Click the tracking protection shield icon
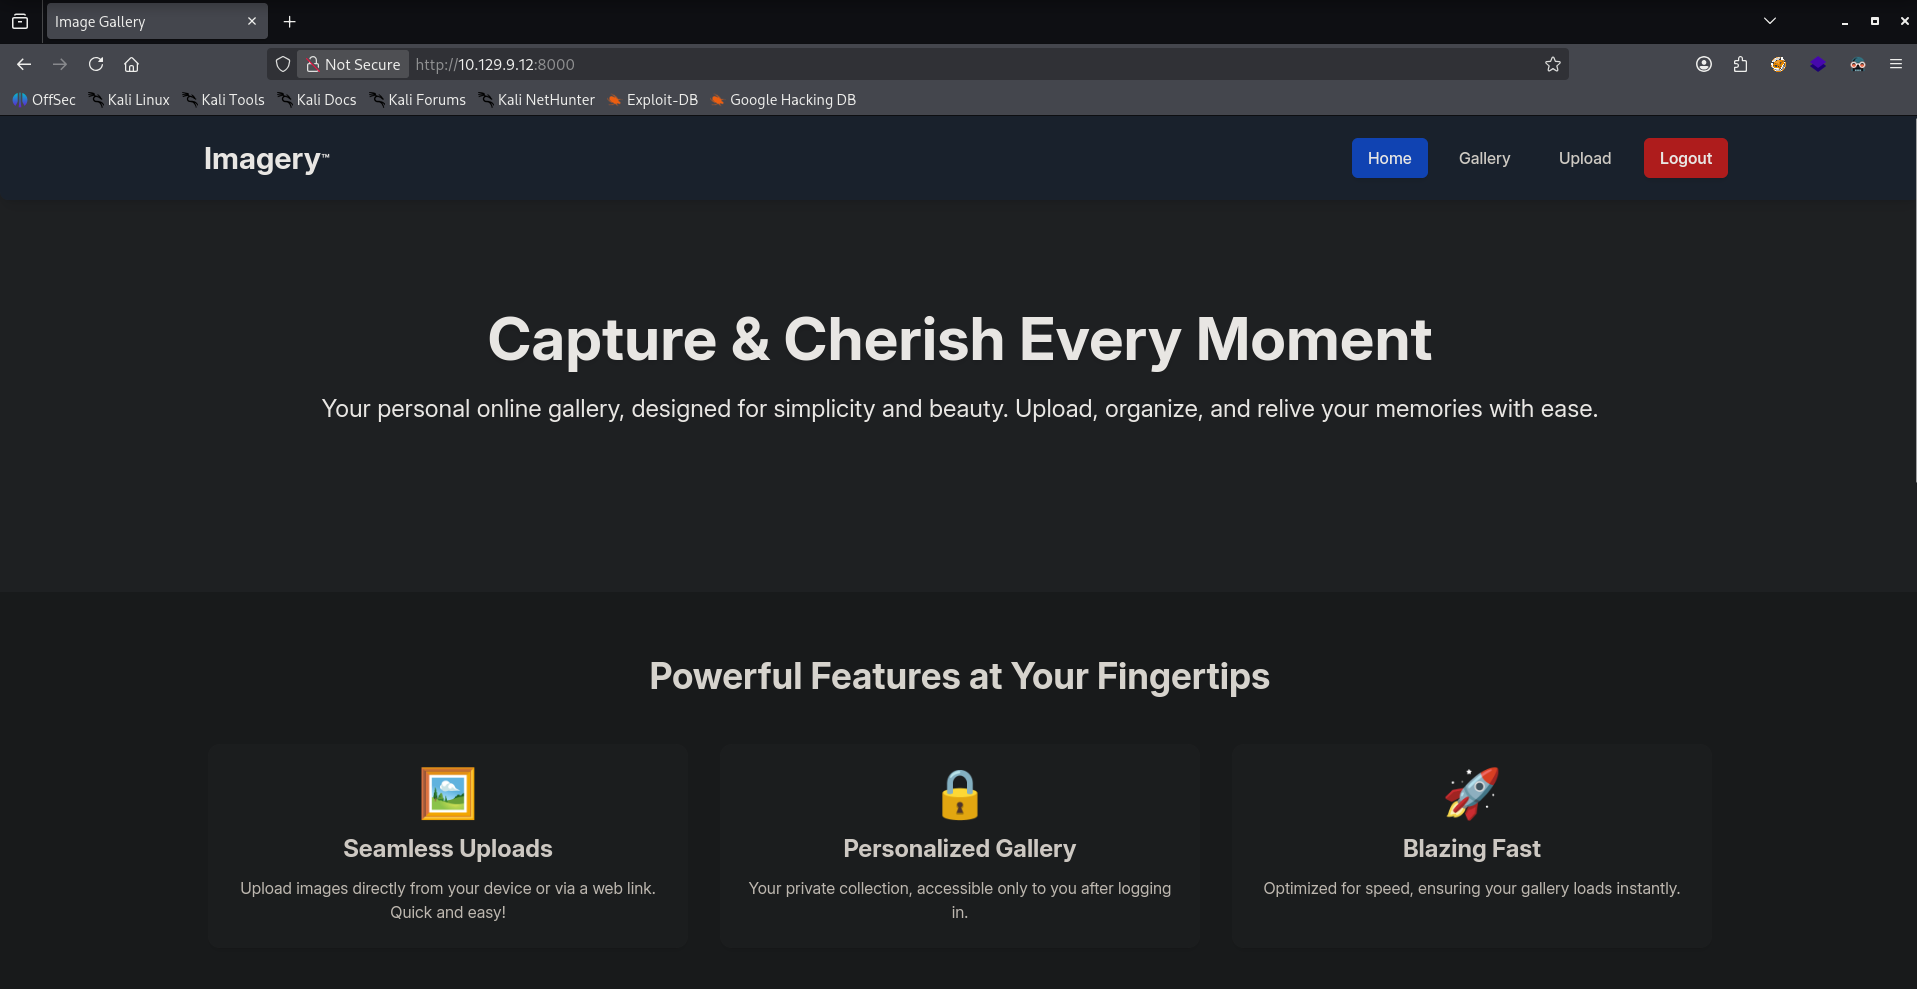Image resolution: width=1917 pixels, height=989 pixels. (283, 64)
